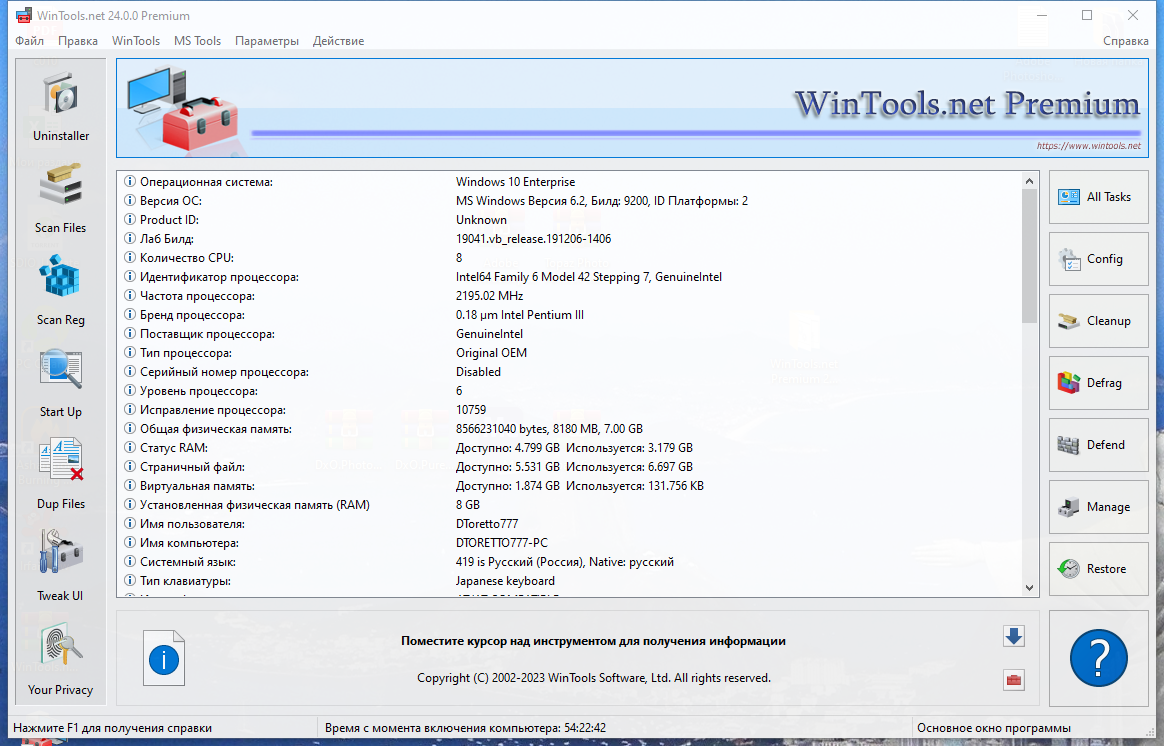1164x746 pixels.
Task: Click the info icon beside Версия ОС
Action: click(130, 200)
